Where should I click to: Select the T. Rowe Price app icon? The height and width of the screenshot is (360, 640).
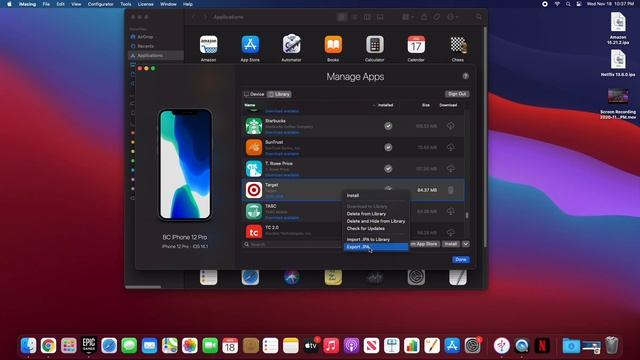pyautogui.click(x=253, y=169)
